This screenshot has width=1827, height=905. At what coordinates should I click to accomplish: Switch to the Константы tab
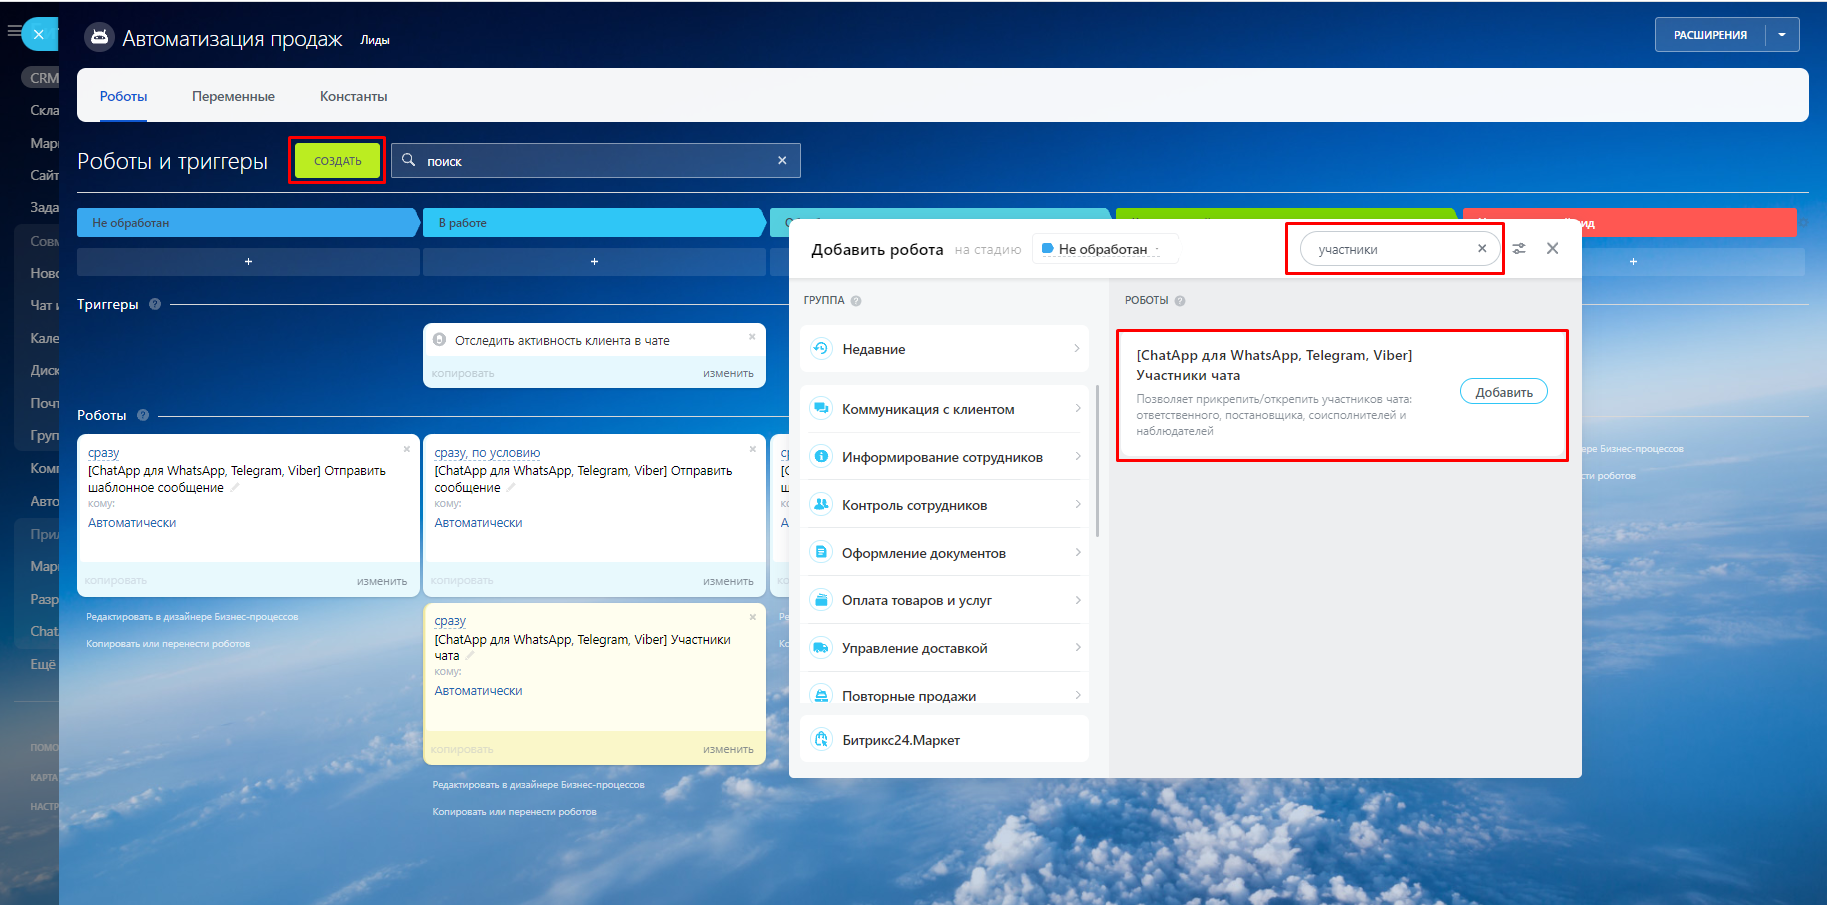[353, 97]
